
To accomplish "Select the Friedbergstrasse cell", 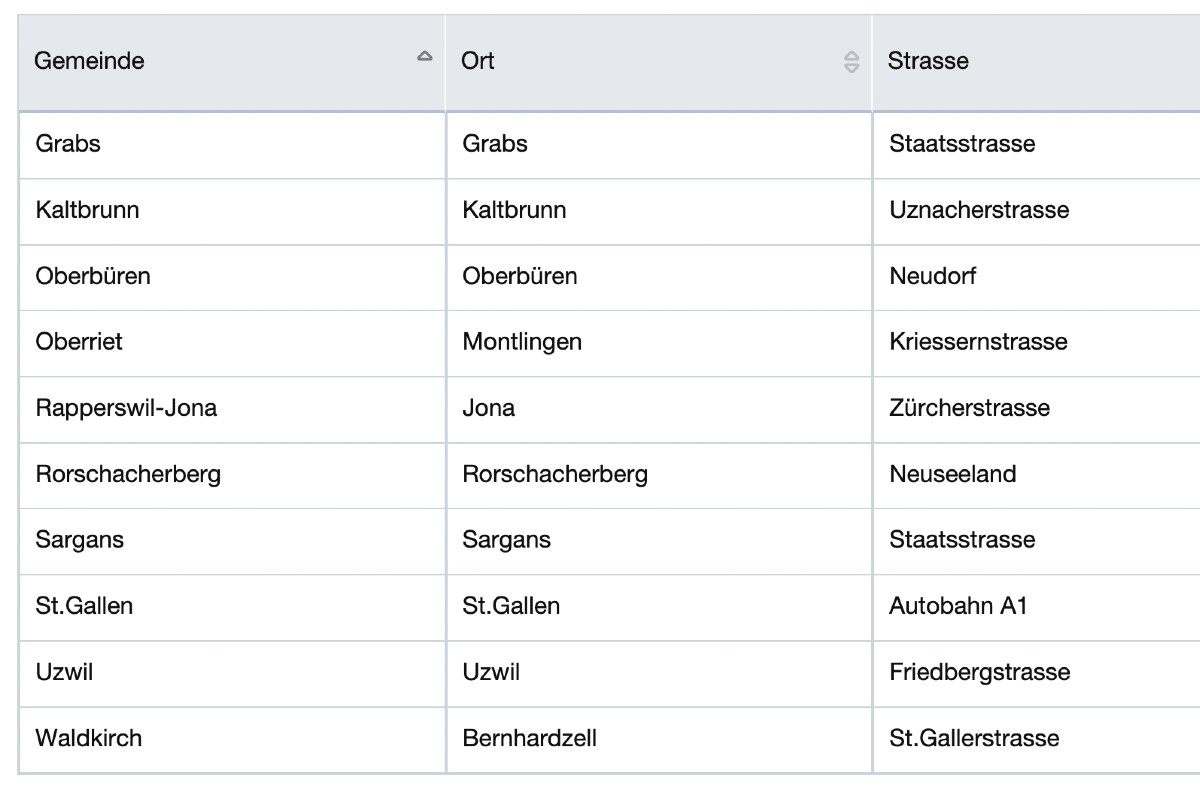I will 979,672.
